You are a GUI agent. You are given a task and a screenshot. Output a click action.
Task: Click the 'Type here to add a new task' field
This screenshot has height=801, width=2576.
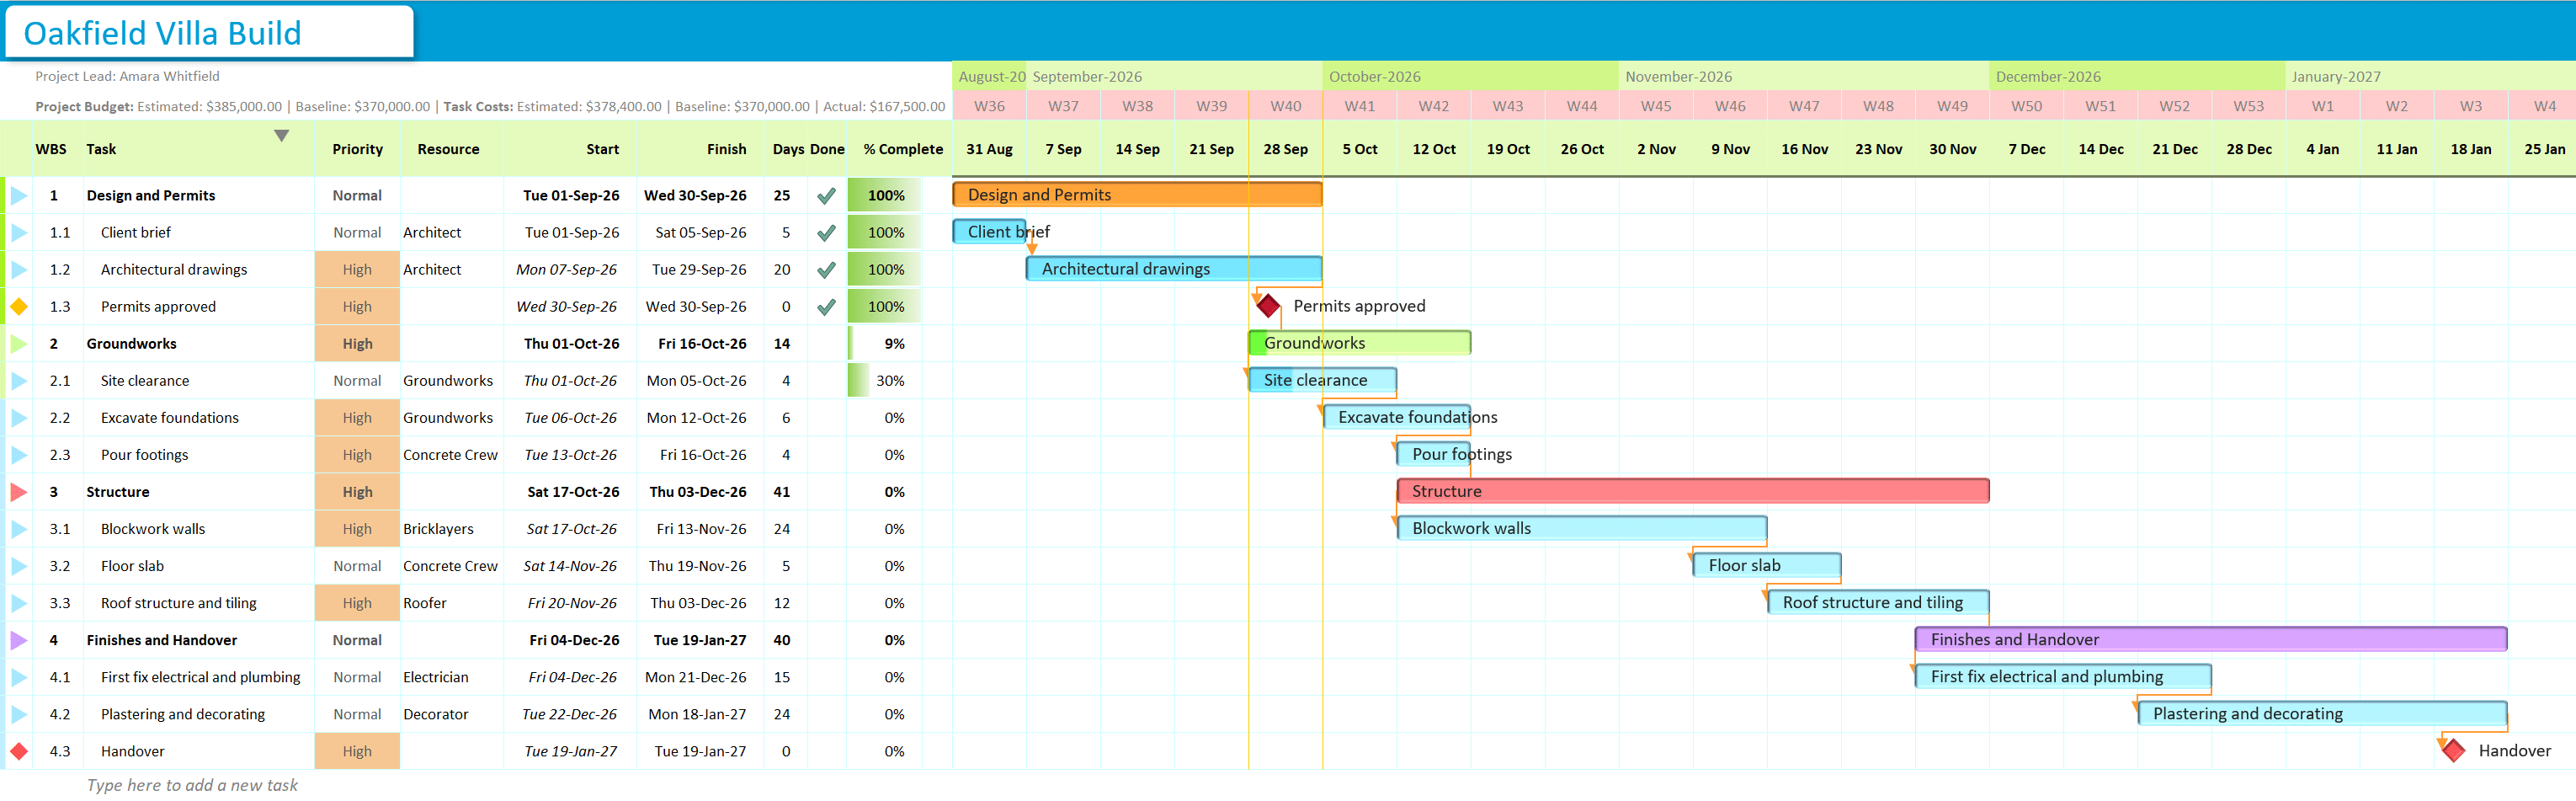[x=192, y=785]
